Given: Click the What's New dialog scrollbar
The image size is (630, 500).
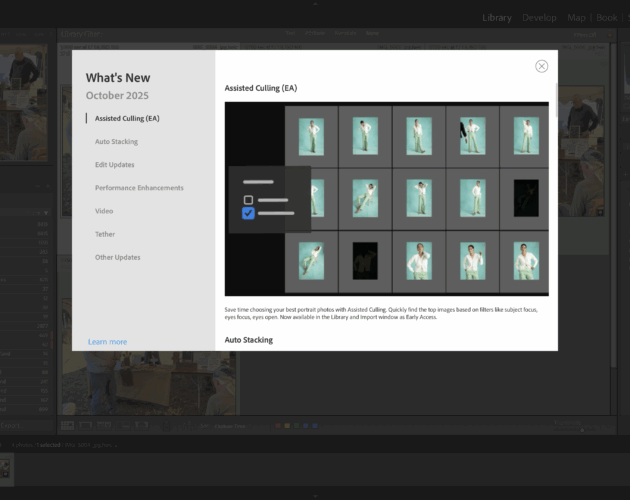Looking at the screenshot, I should 555,100.
